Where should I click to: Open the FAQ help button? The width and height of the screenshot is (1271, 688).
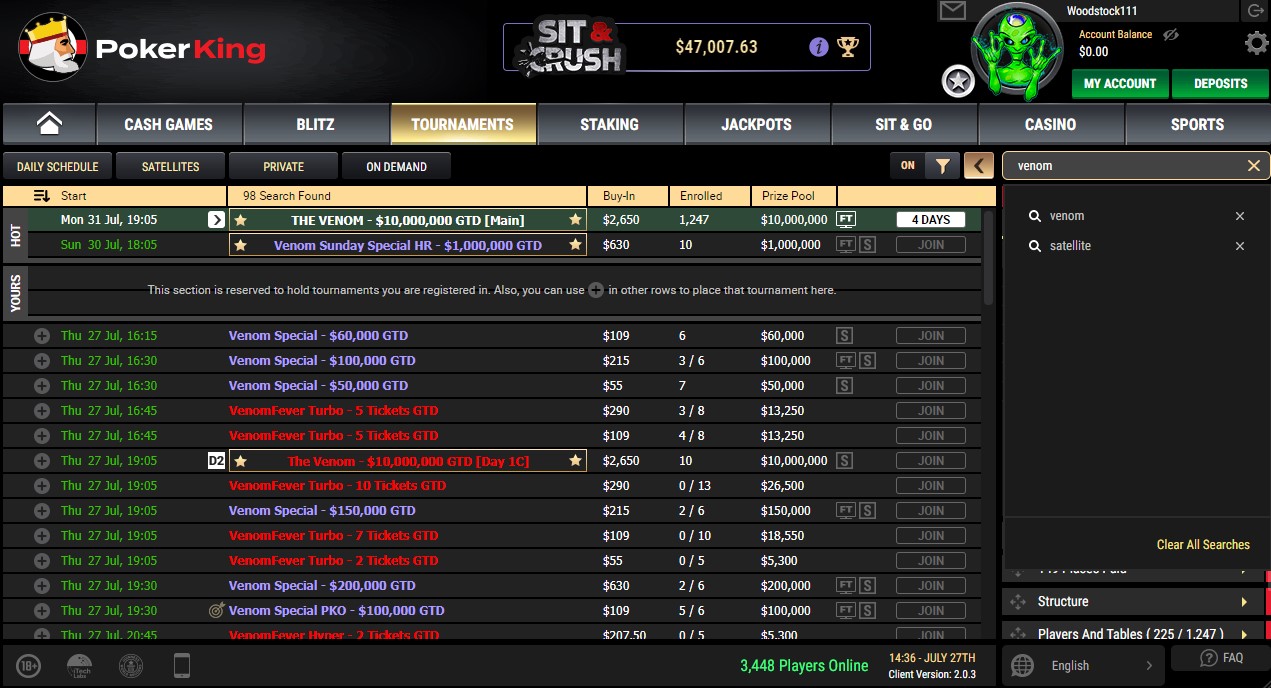[1220, 658]
